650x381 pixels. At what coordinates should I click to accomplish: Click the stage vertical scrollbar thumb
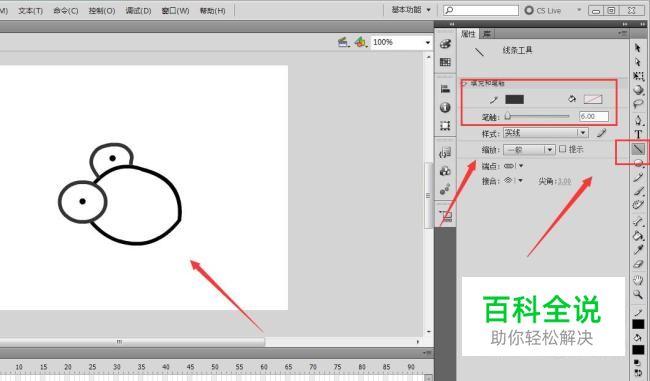[x=428, y=195]
